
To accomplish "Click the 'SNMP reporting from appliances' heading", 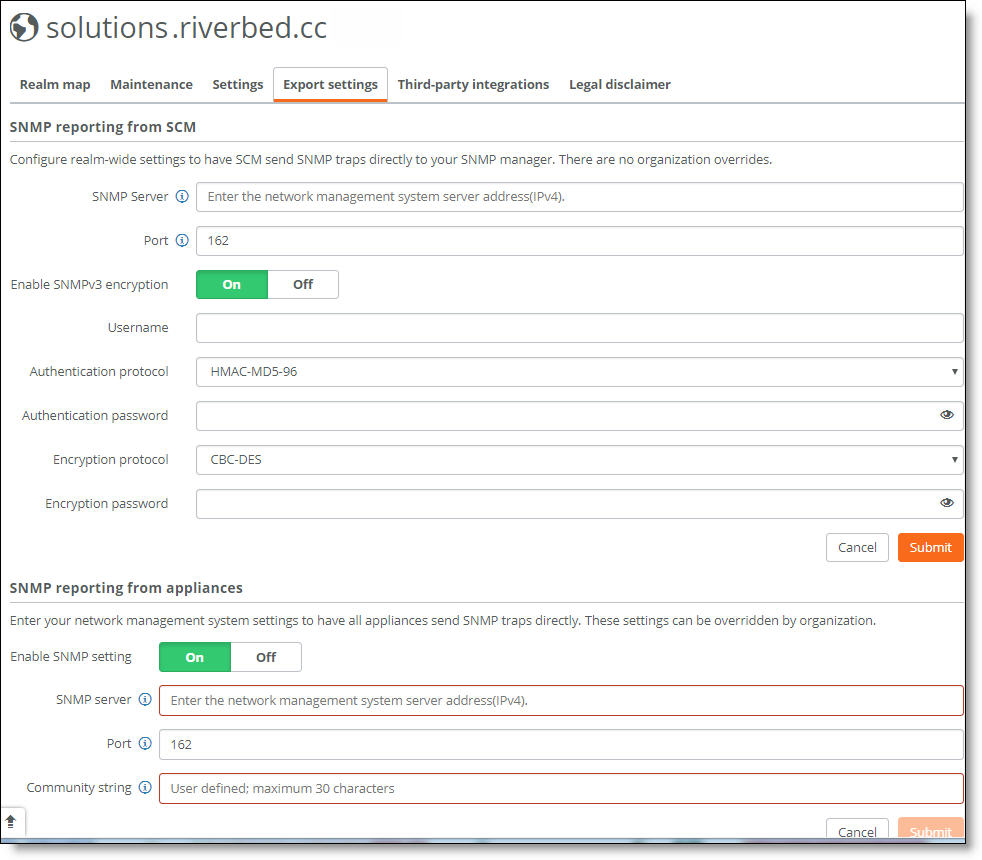I will (126, 588).
